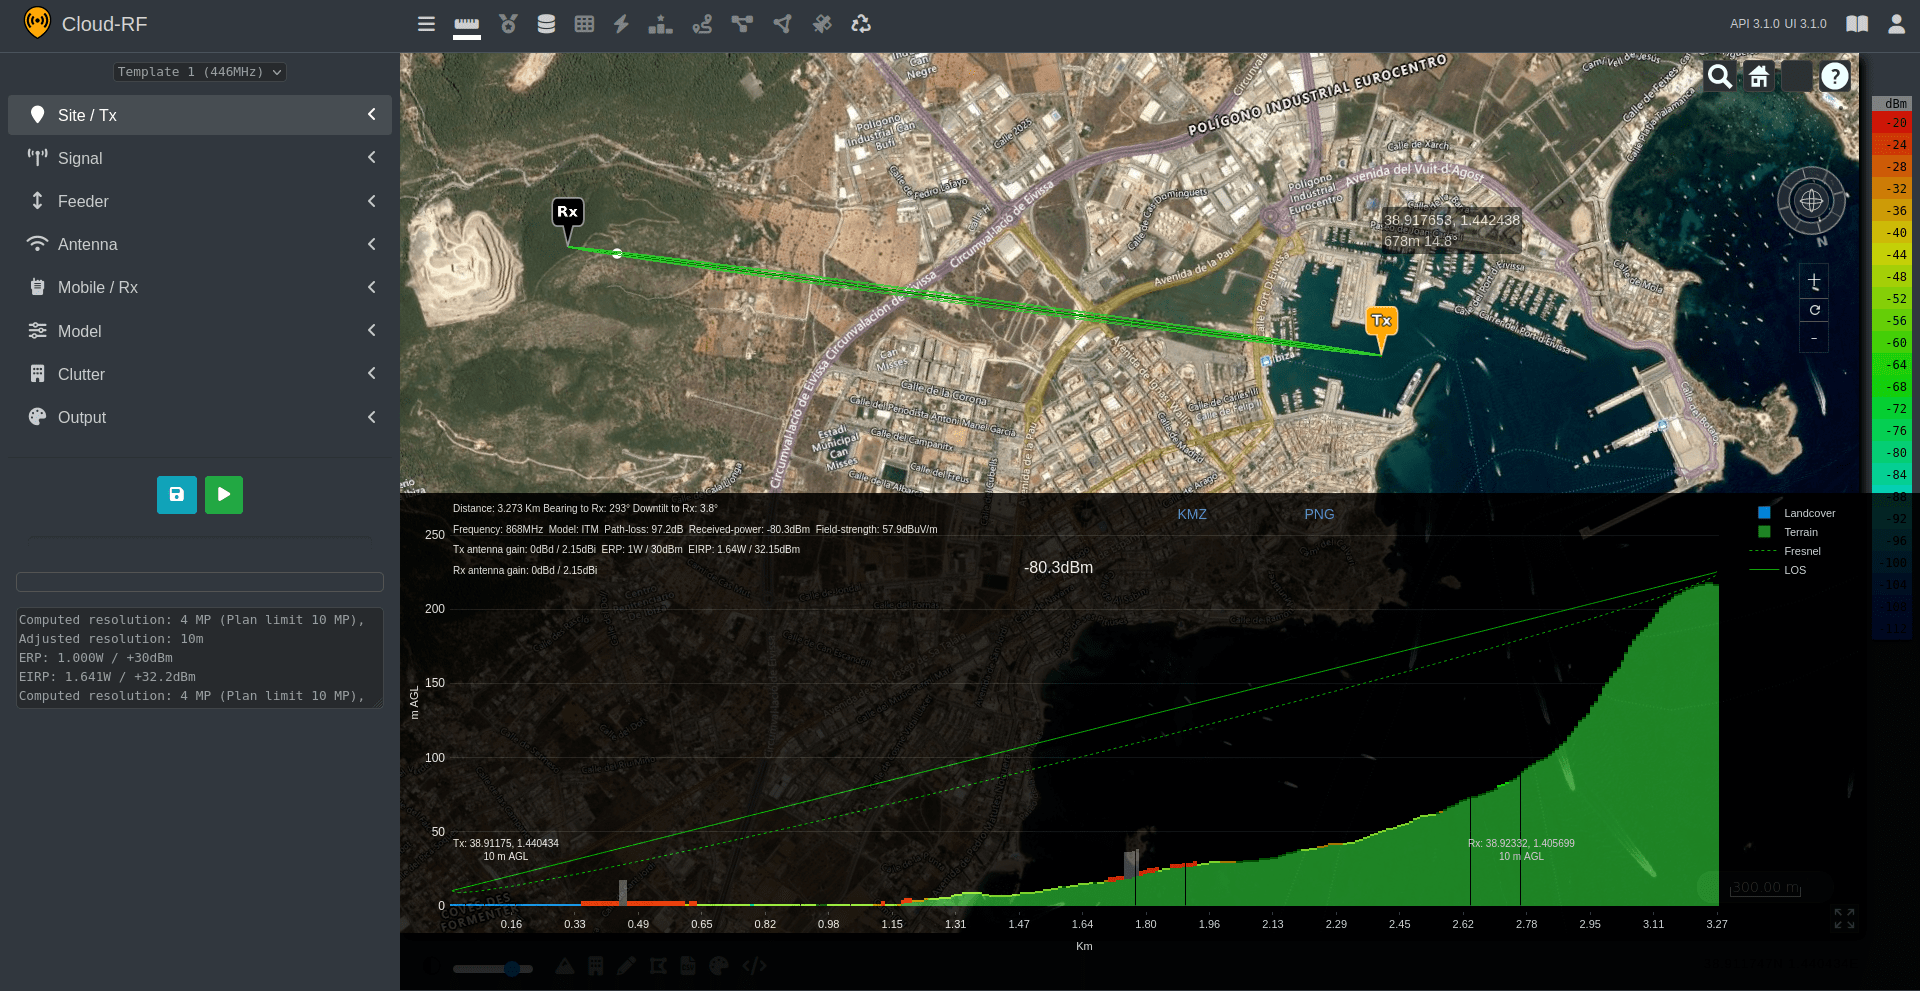Toggle the contrast control in bottom toolbar
This screenshot has width=1920, height=991.
[432, 966]
